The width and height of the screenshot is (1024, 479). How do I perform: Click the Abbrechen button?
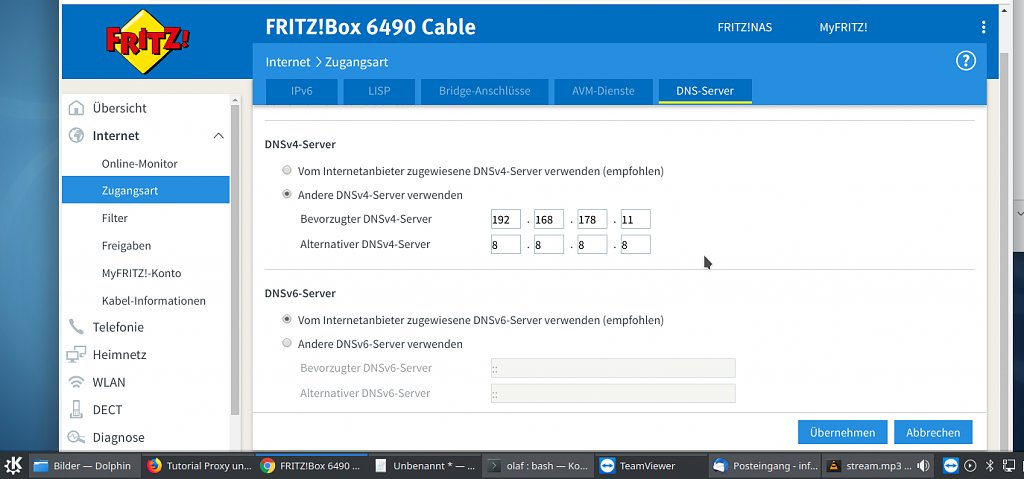click(x=933, y=433)
